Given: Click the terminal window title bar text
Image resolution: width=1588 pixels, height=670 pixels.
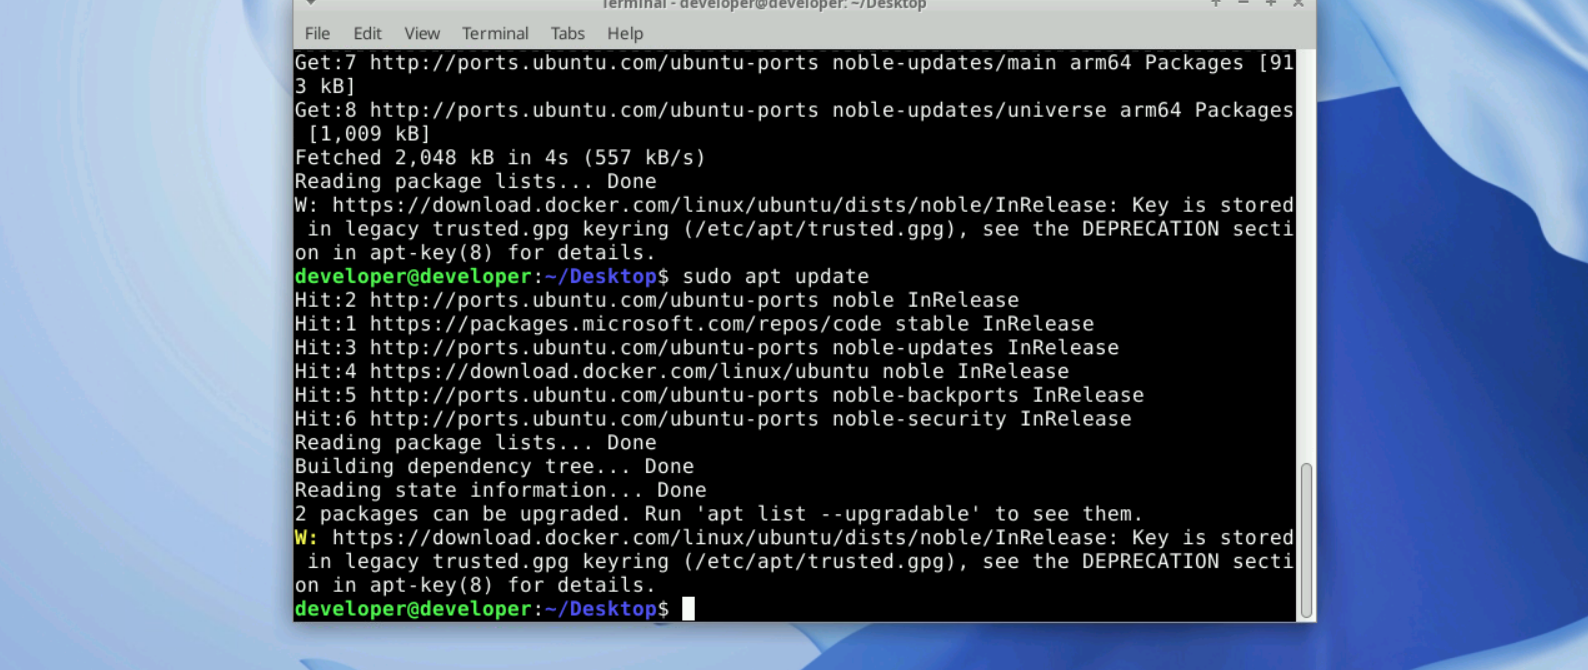Looking at the screenshot, I should (763, 5).
